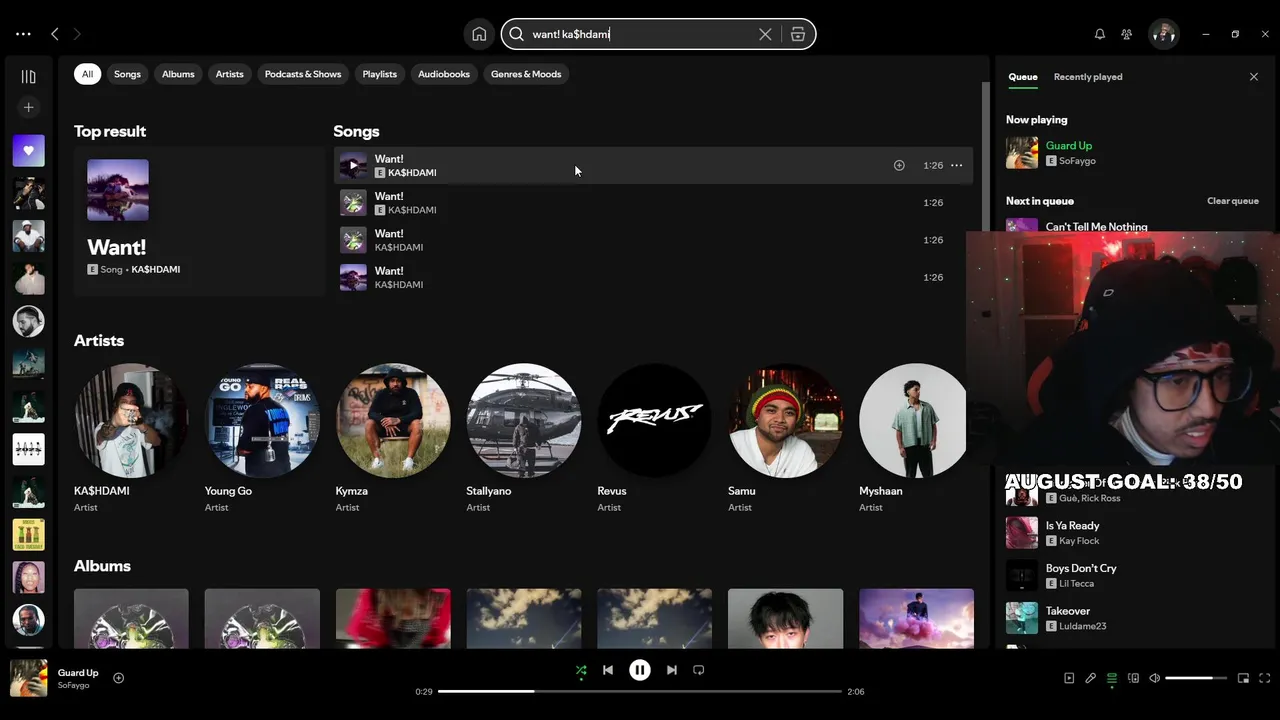
Task: Go forward using the right arrow
Action: [77, 34]
